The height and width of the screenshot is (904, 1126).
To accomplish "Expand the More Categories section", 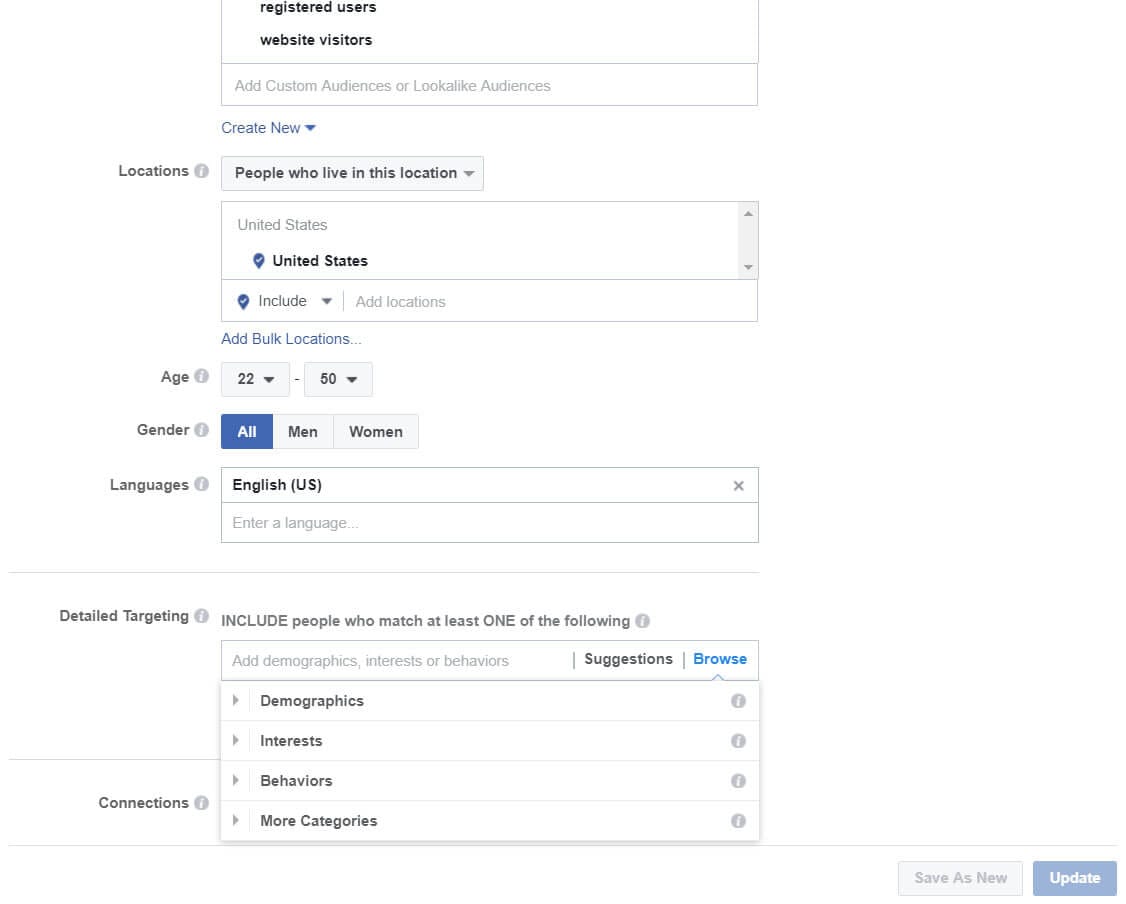I will tap(236, 820).
